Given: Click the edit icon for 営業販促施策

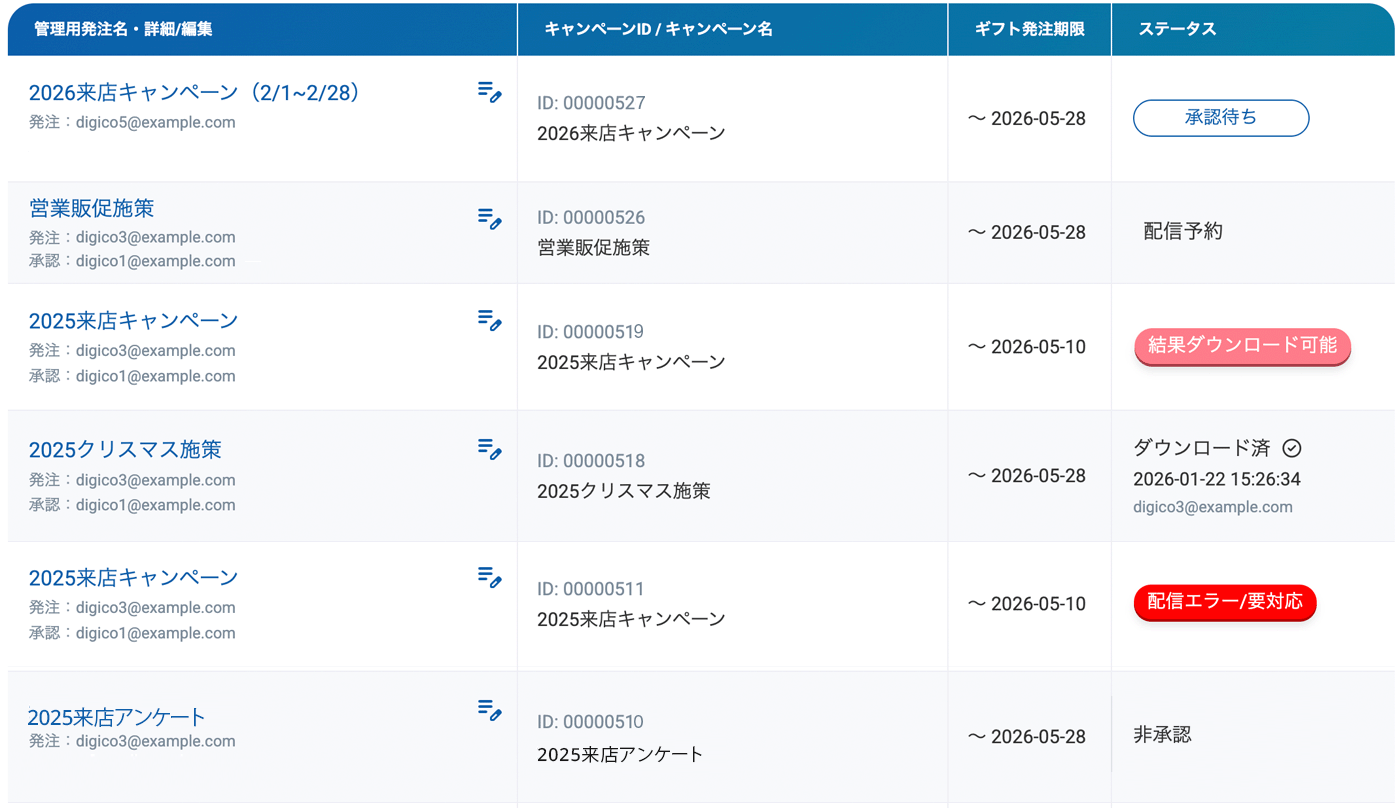Looking at the screenshot, I should pyautogui.click(x=489, y=219).
